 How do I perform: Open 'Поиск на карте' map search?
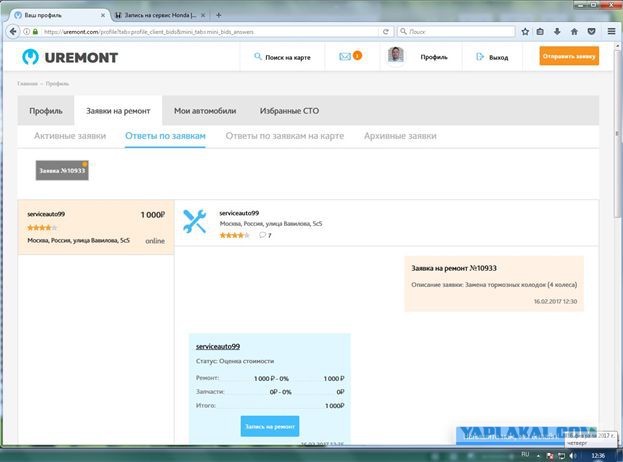(x=282, y=57)
